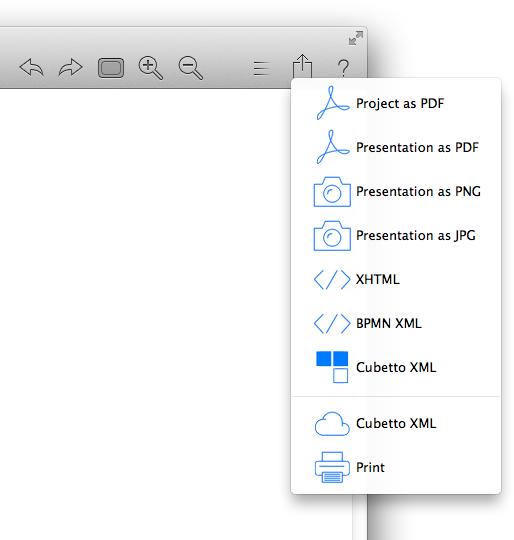514x540 pixels.
Task: Zoom out with the minus magnifier
Action: [x=191, y=68]
